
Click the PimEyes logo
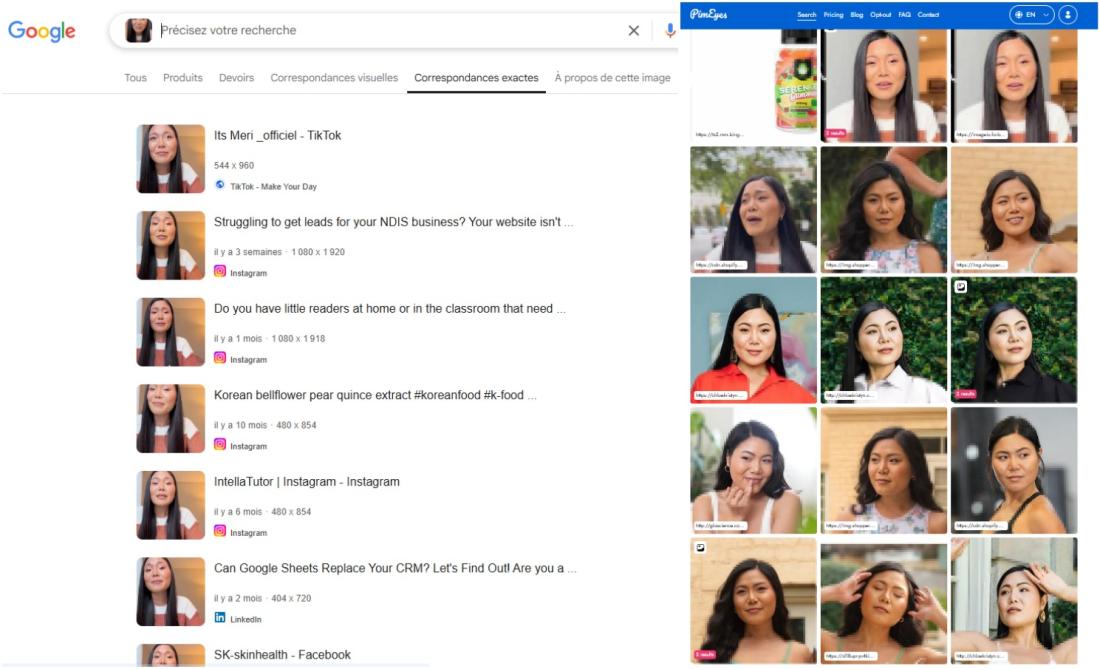(x=709, y=14)
